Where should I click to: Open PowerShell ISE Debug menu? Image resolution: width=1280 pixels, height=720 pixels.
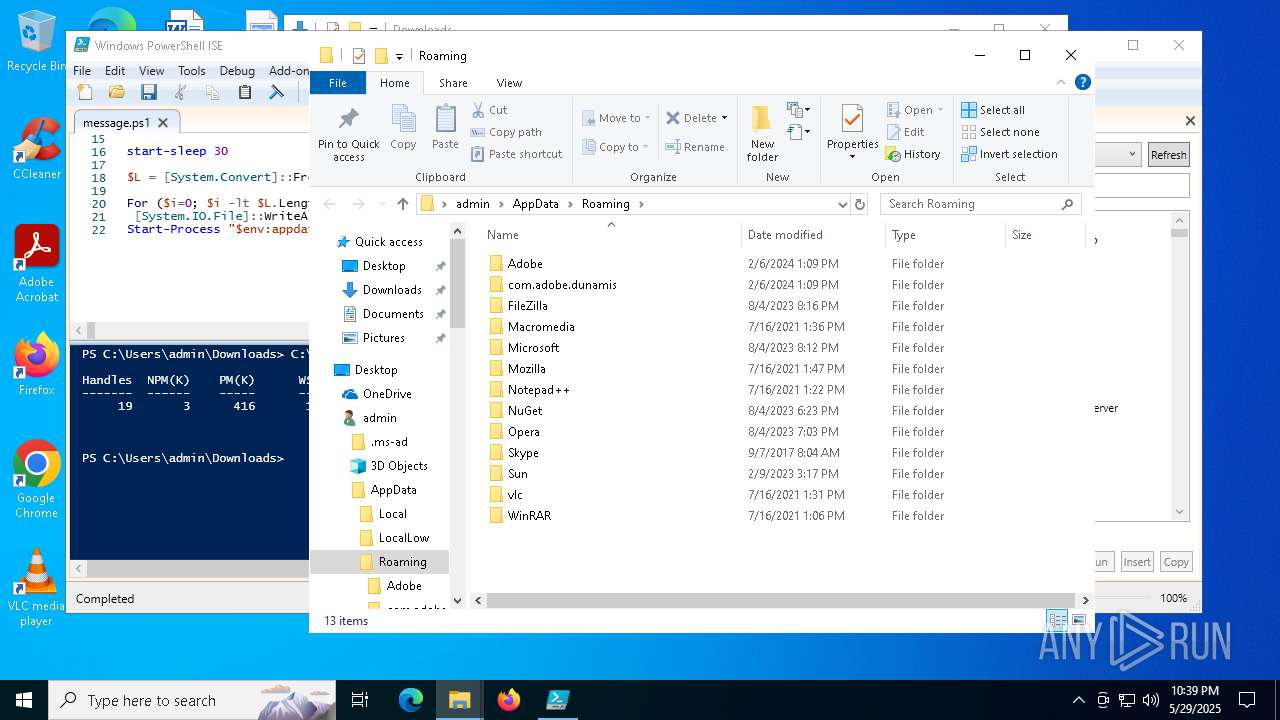click(237, 71)
